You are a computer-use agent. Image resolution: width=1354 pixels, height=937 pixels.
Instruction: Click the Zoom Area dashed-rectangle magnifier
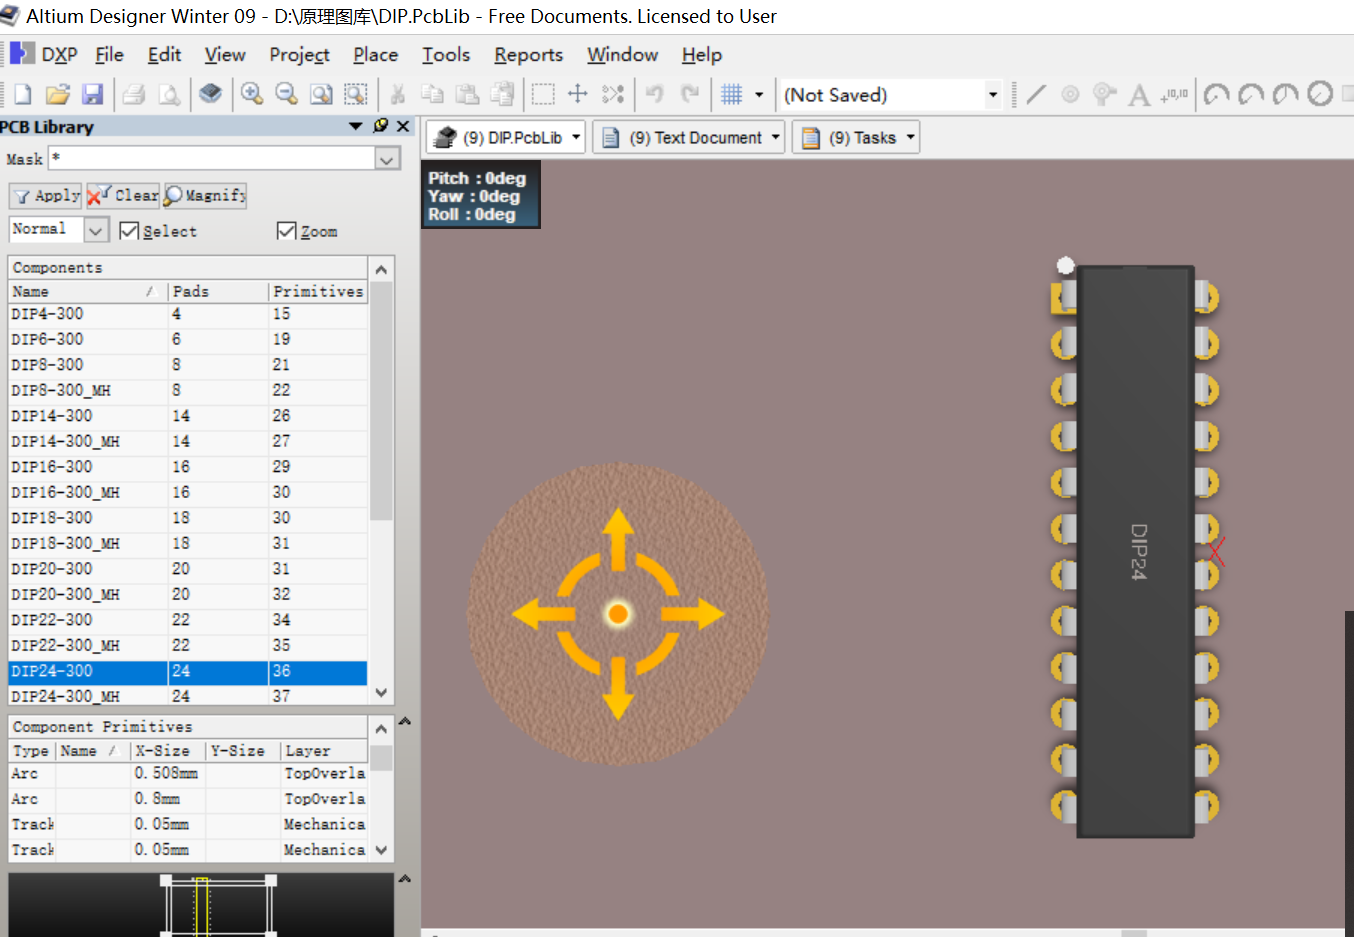click(x=356, y=94)
